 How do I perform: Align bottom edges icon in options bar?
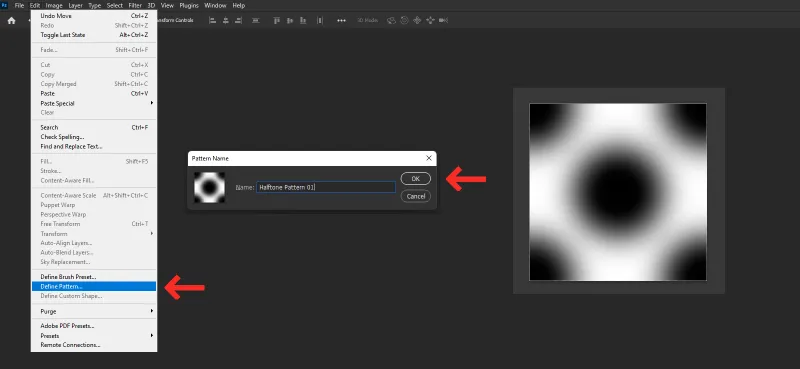tap(303, 20)
